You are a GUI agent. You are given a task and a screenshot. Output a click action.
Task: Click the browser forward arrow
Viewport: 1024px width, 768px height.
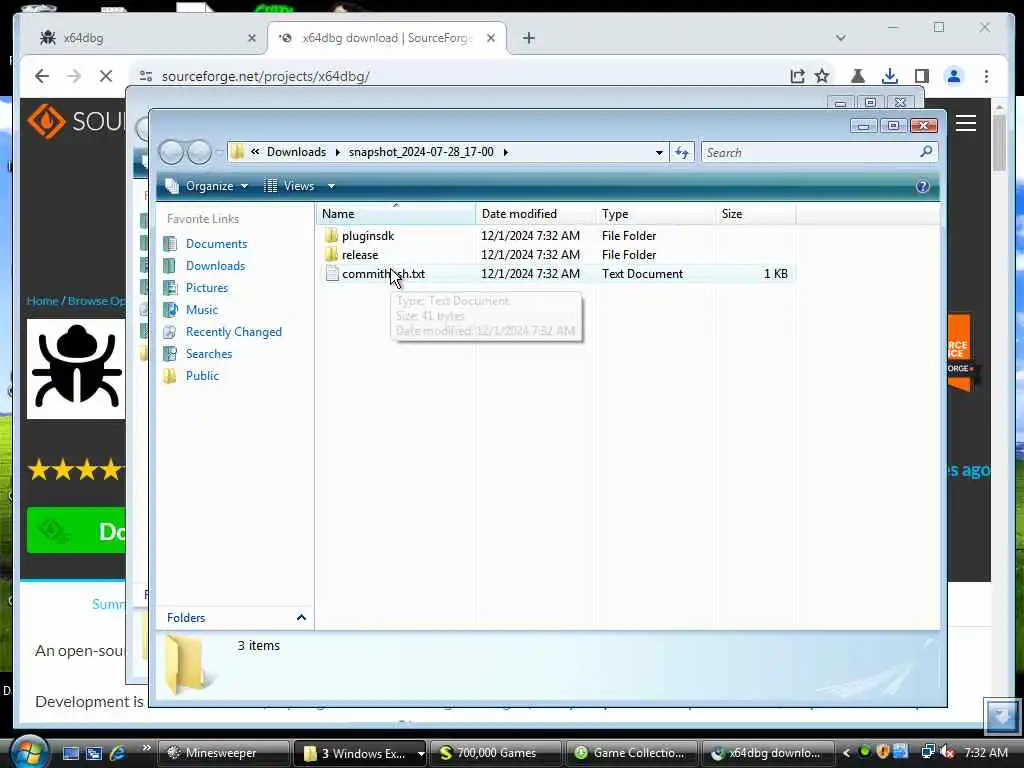pyautogui.click(x=74, y=76)
